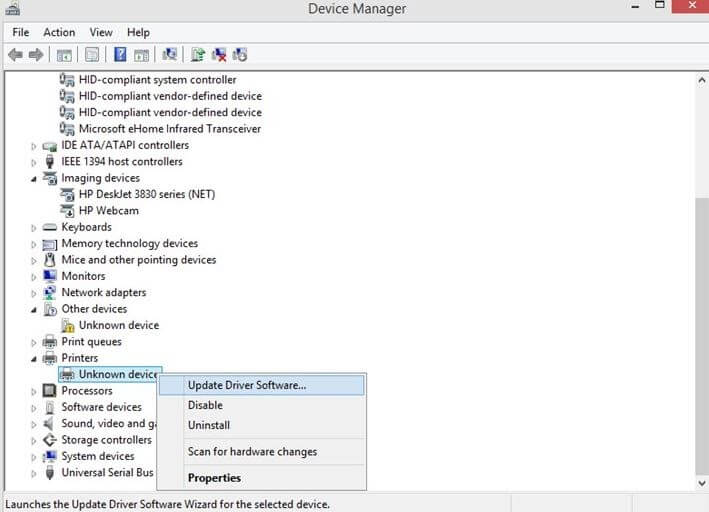Image resolution: width=709 pixels, height=512 pixels.
Task: Click the Disable device toolbar icon
Action: tap(240, 55)
